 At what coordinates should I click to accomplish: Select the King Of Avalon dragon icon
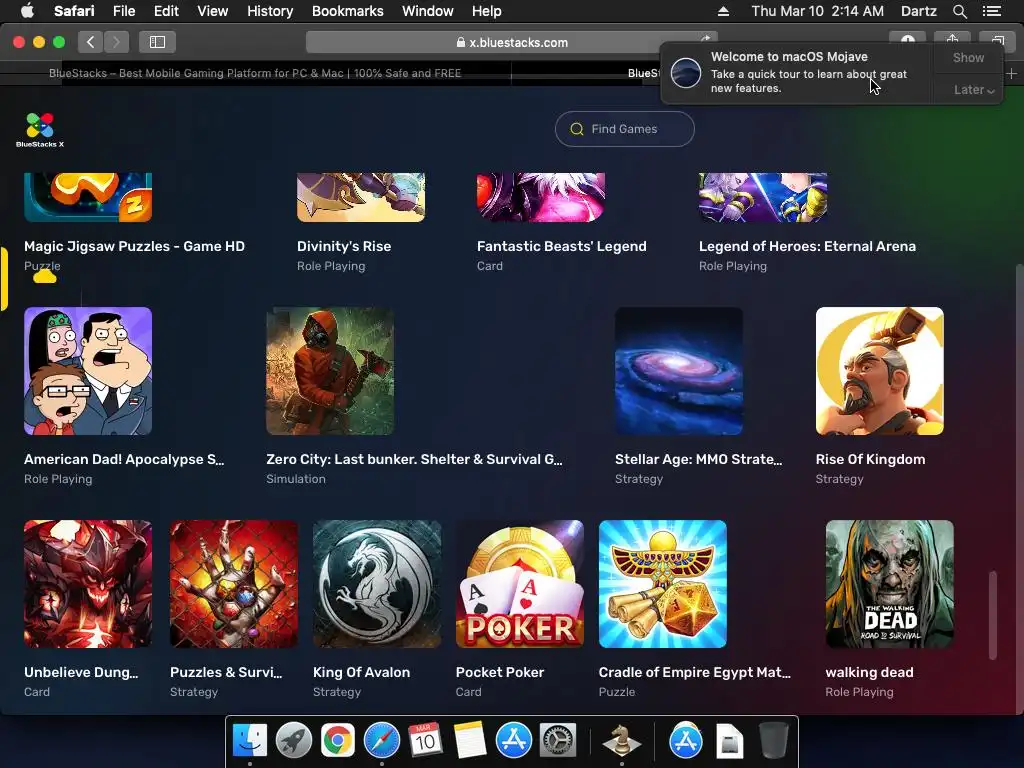(x=377, y=584)
